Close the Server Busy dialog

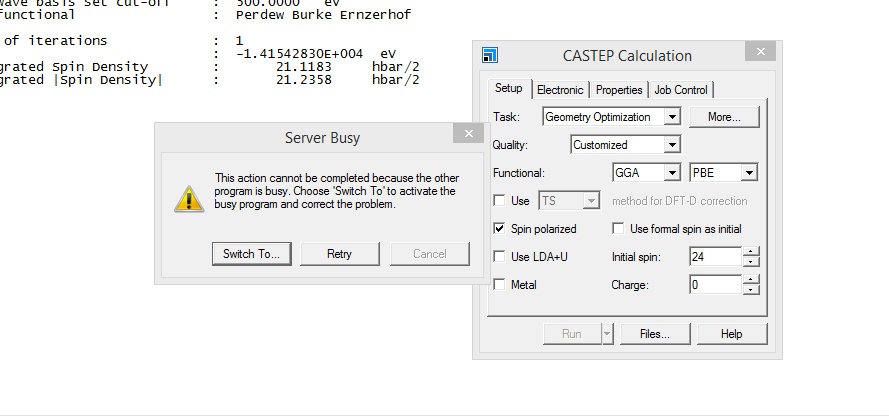468,133
